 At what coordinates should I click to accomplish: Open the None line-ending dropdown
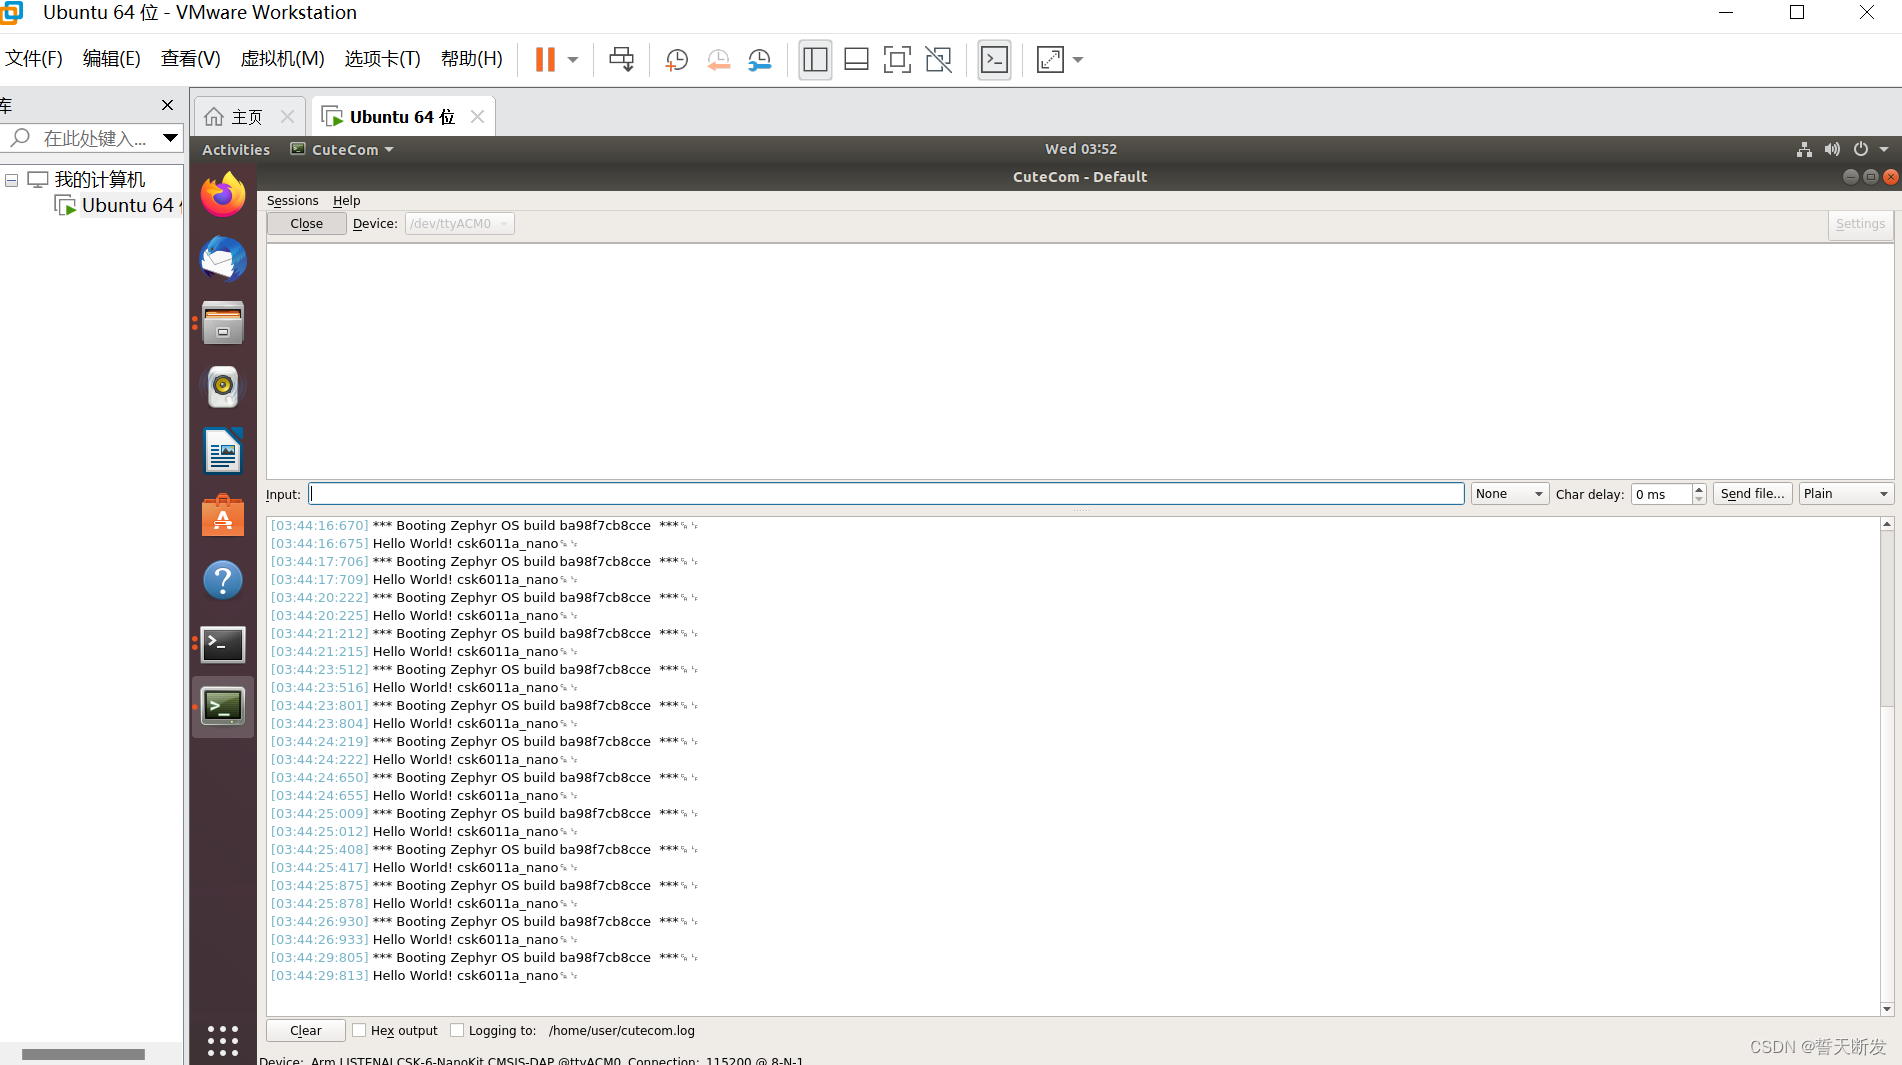click(1509, 494)
